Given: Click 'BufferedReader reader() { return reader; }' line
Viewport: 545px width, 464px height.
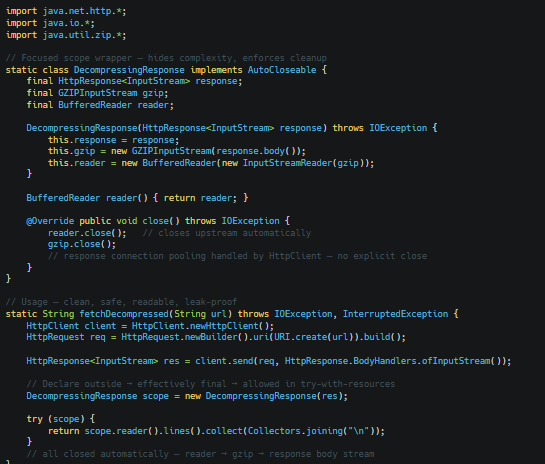Looking at the screenshot, I should [137, 198].
